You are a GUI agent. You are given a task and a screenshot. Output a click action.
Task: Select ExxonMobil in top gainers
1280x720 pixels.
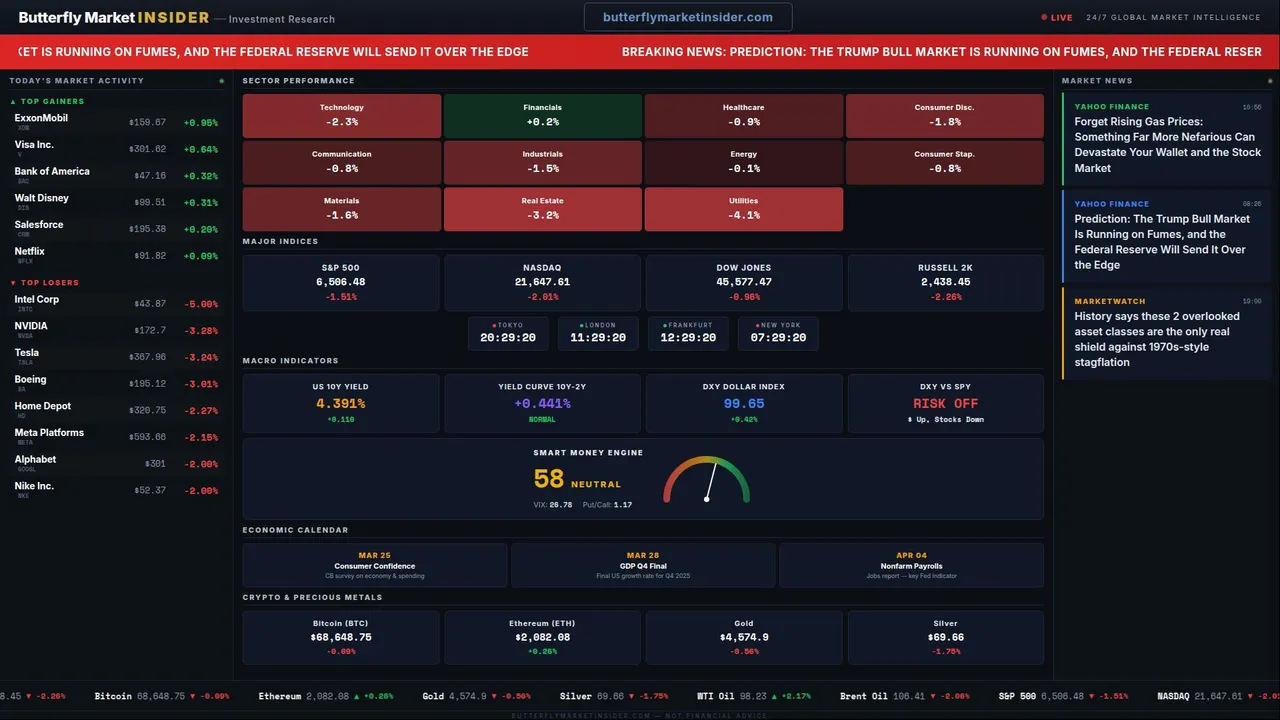(116, 122)
